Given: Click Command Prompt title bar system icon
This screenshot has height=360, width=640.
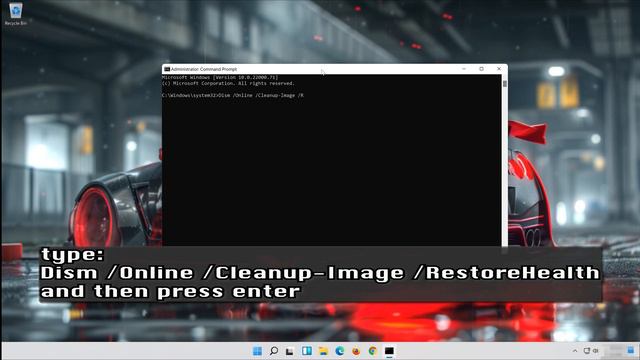Looking at the screenshot, I should click(x=167, y=69).
